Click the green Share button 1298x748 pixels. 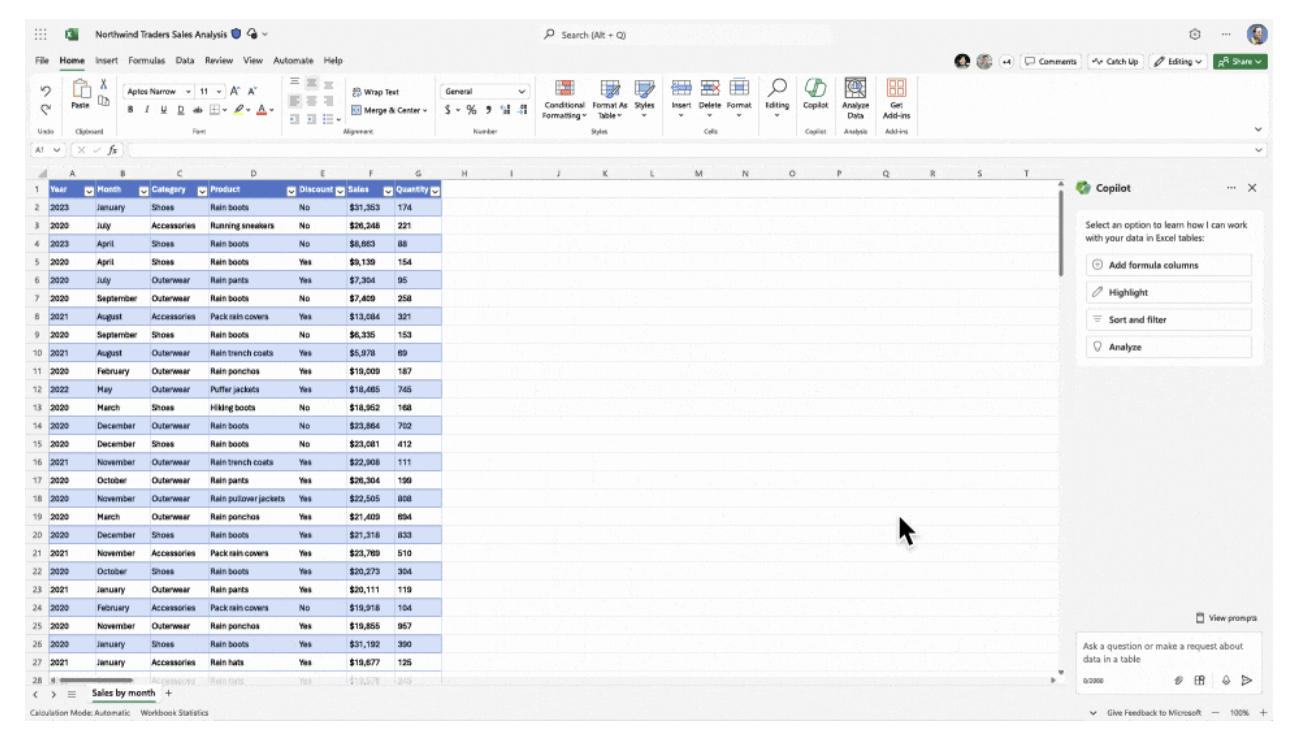click(1241, 61)
